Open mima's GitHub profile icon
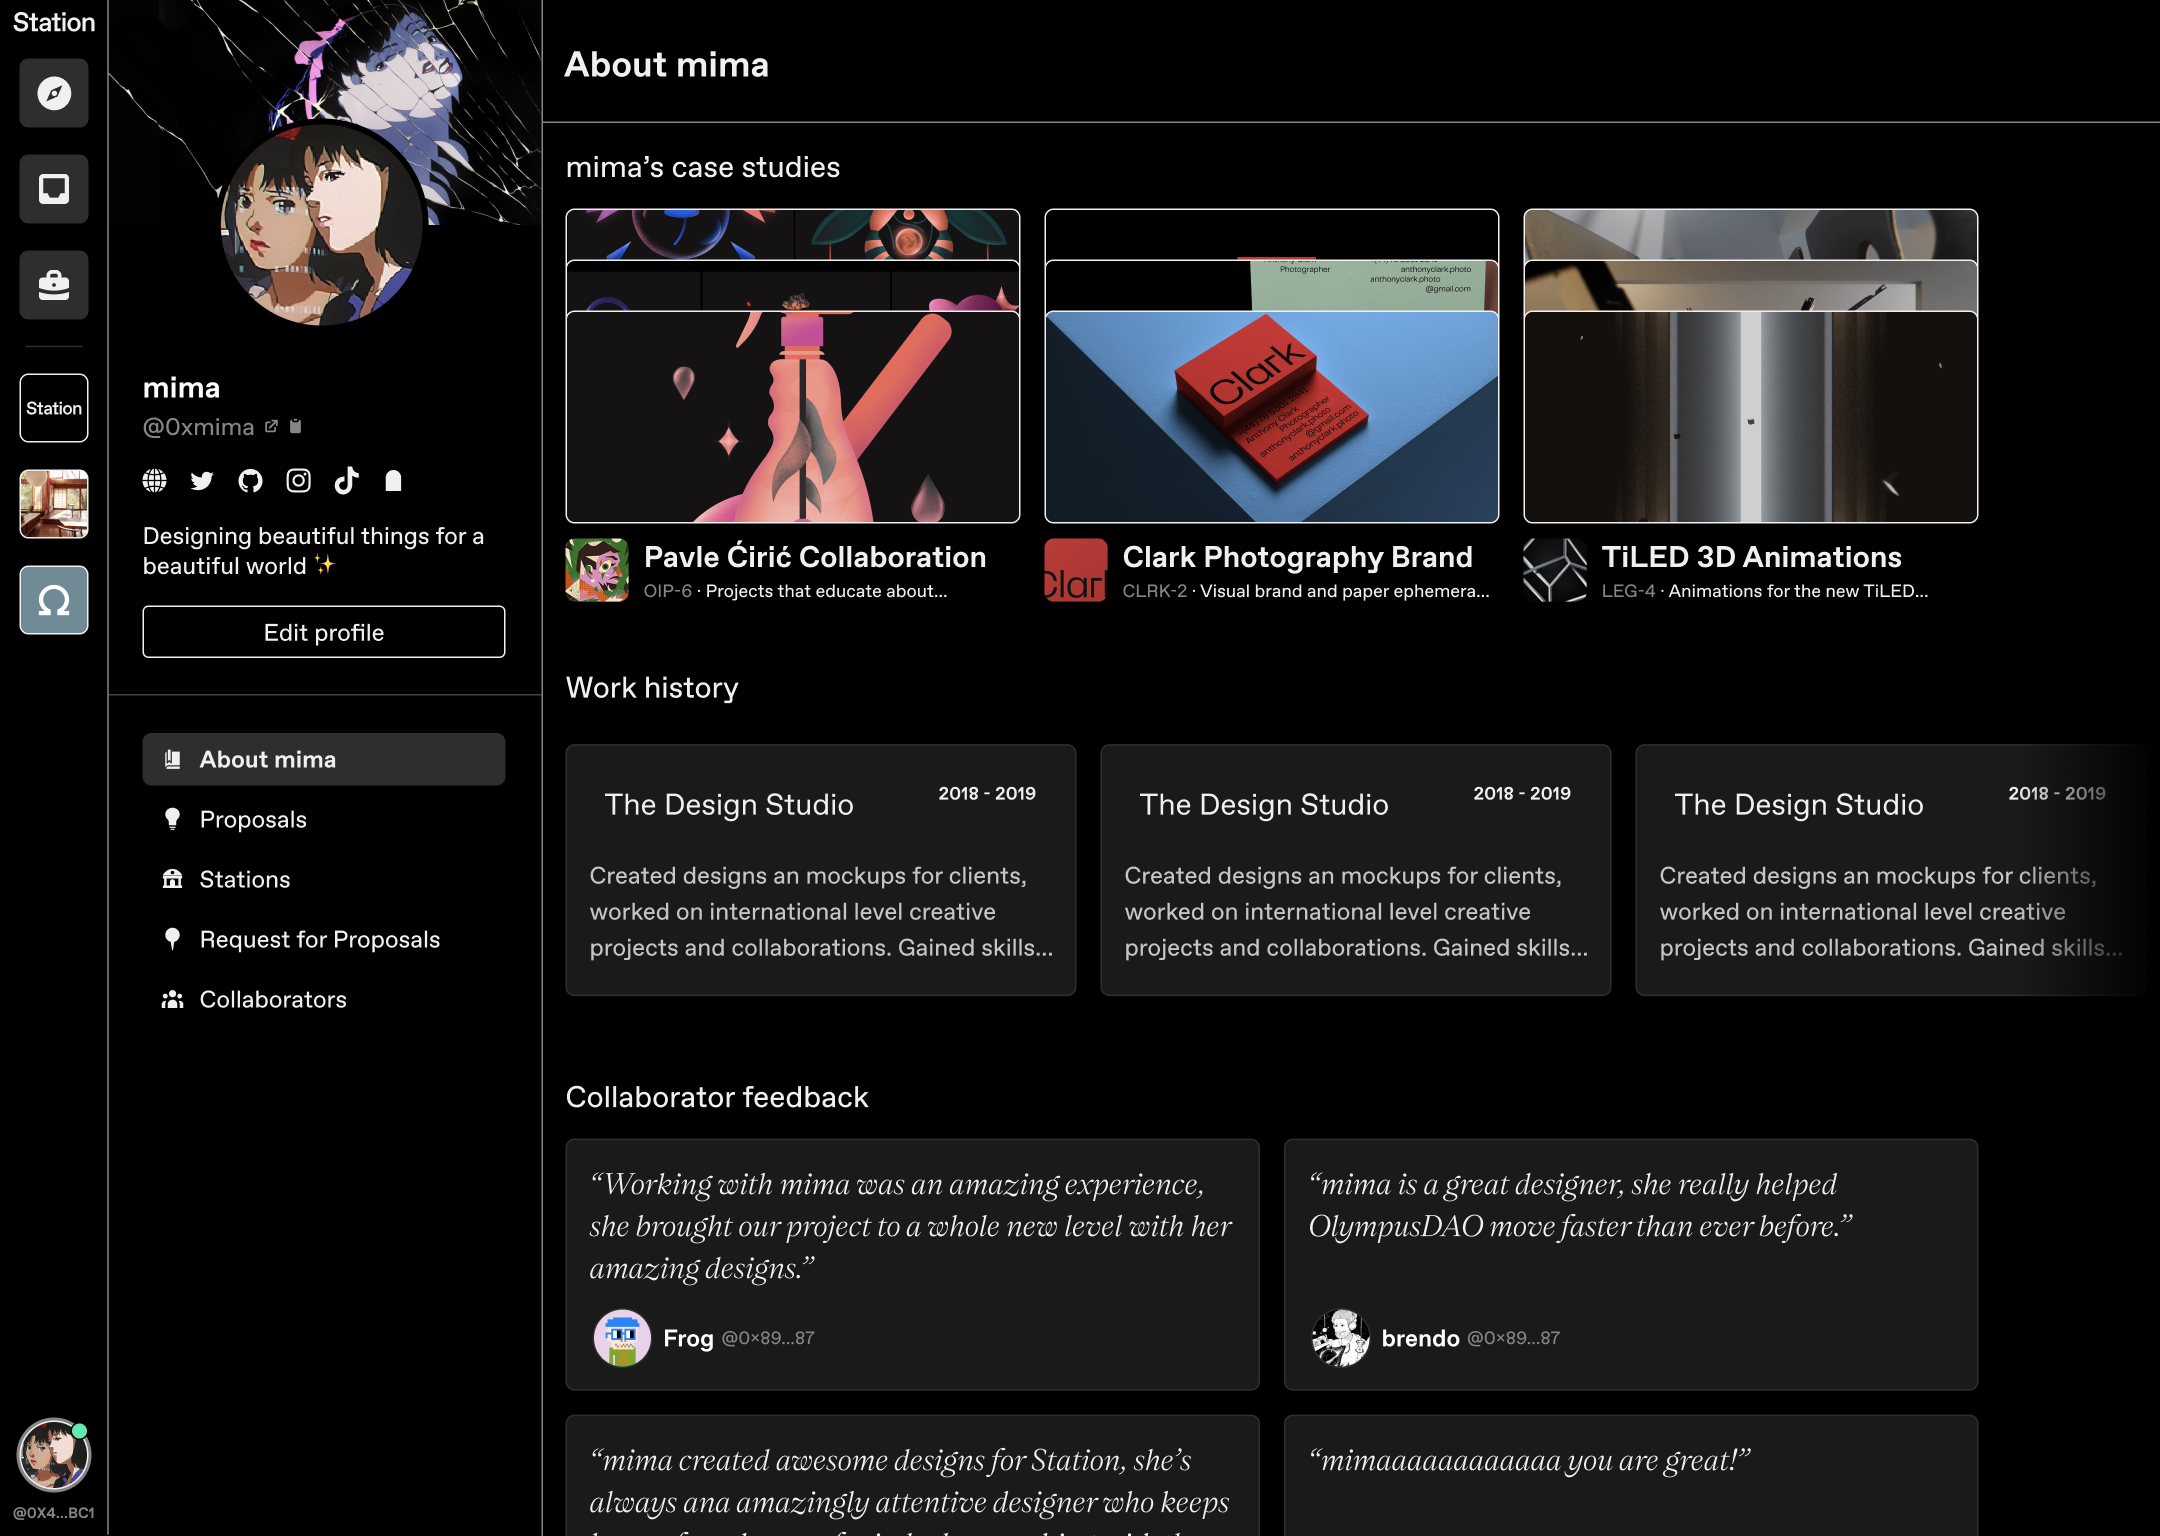The image size is (2160, 1536). 250,481
